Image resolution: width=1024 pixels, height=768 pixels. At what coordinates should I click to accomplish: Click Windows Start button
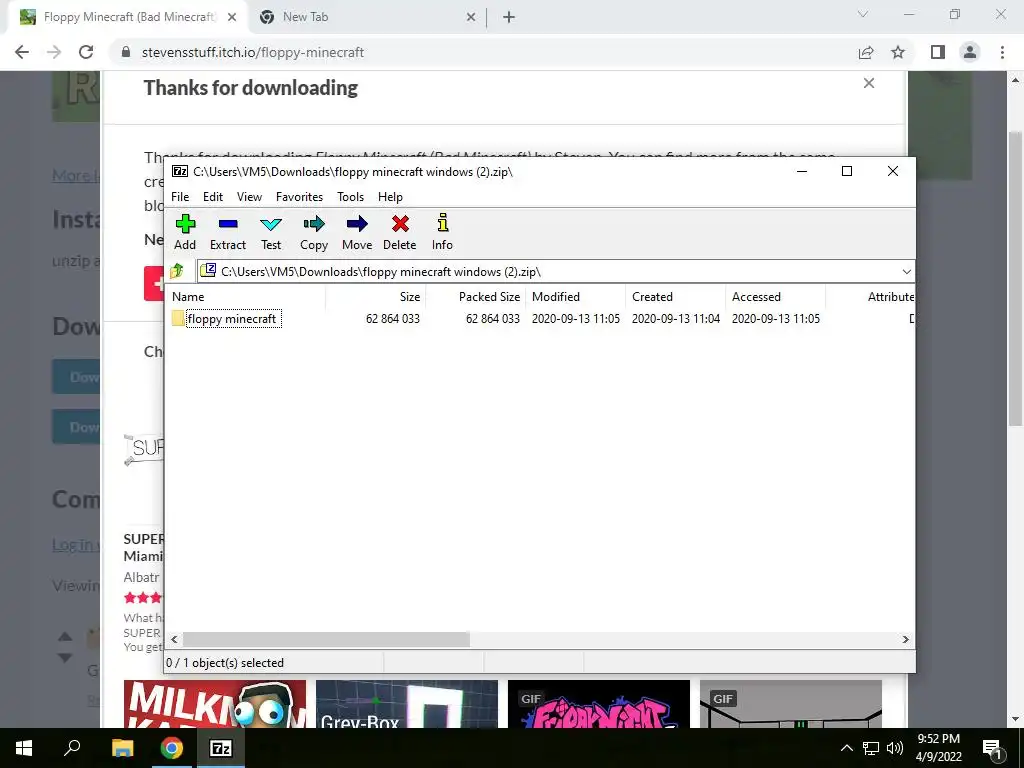[x=24, y=748]
